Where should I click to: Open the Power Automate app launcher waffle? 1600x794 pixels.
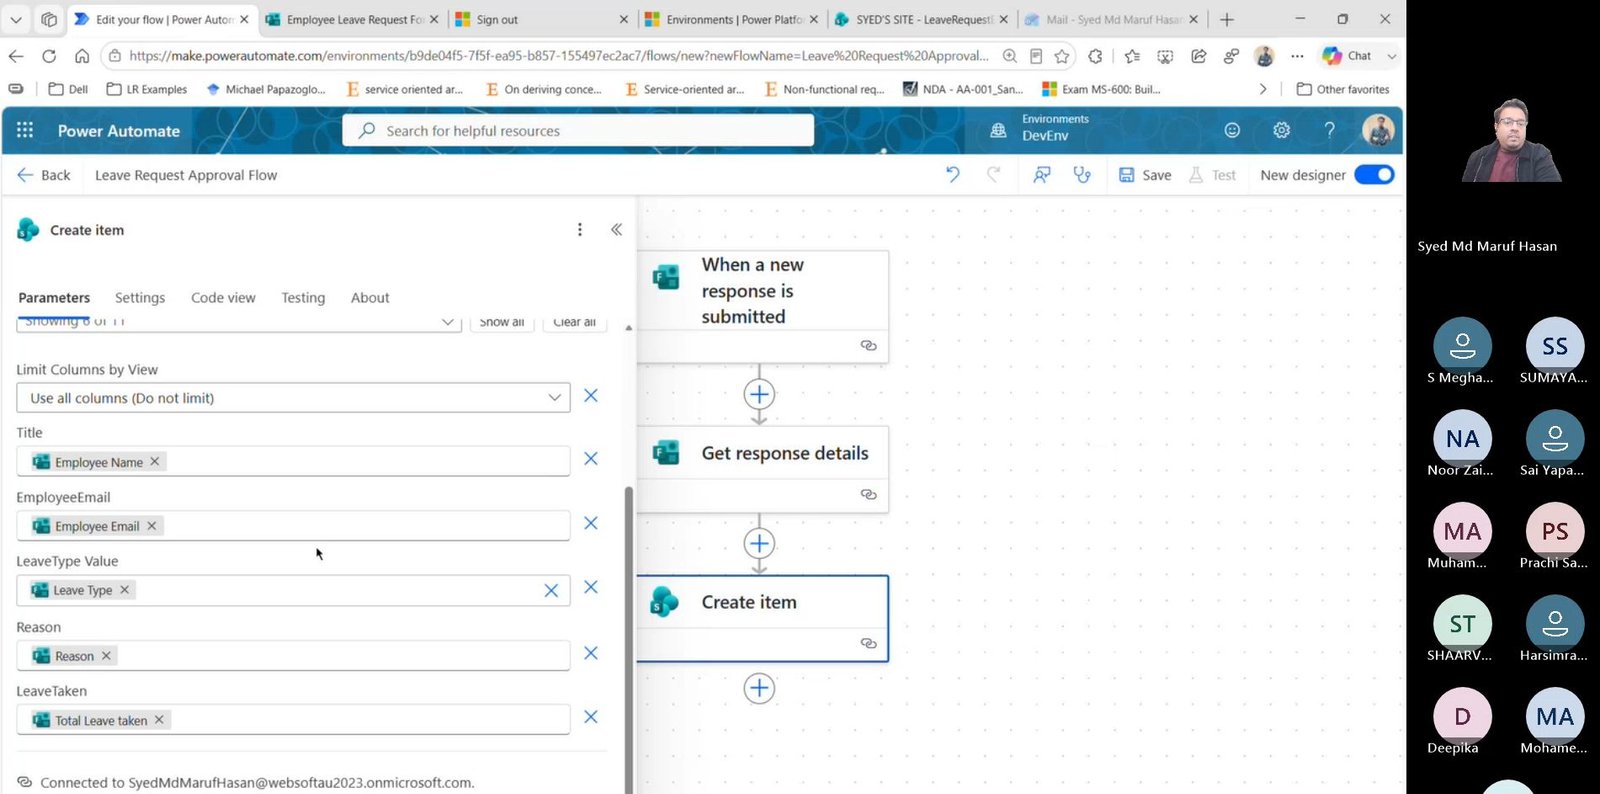pyautogui.click(x=25, y=130)
